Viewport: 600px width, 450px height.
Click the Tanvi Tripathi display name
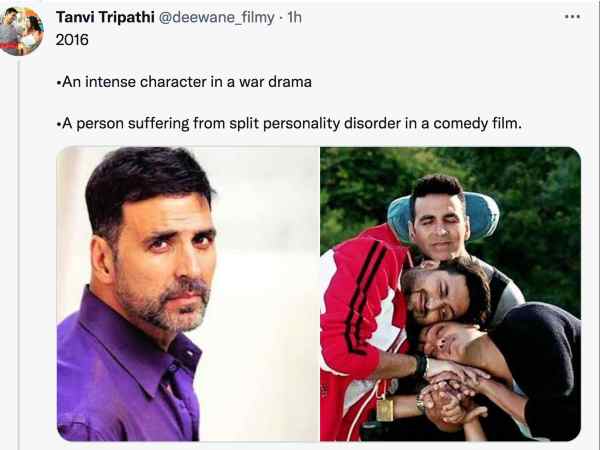(x=105, y=17)
